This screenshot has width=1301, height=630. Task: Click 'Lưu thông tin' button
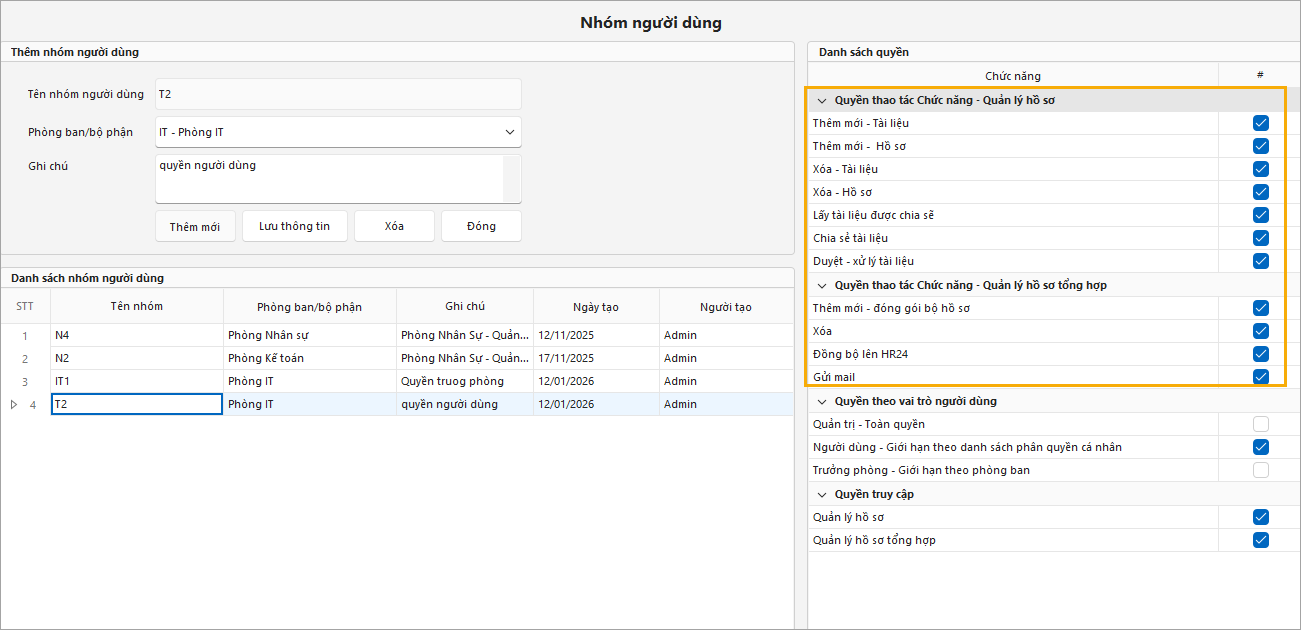click(294, 226)
